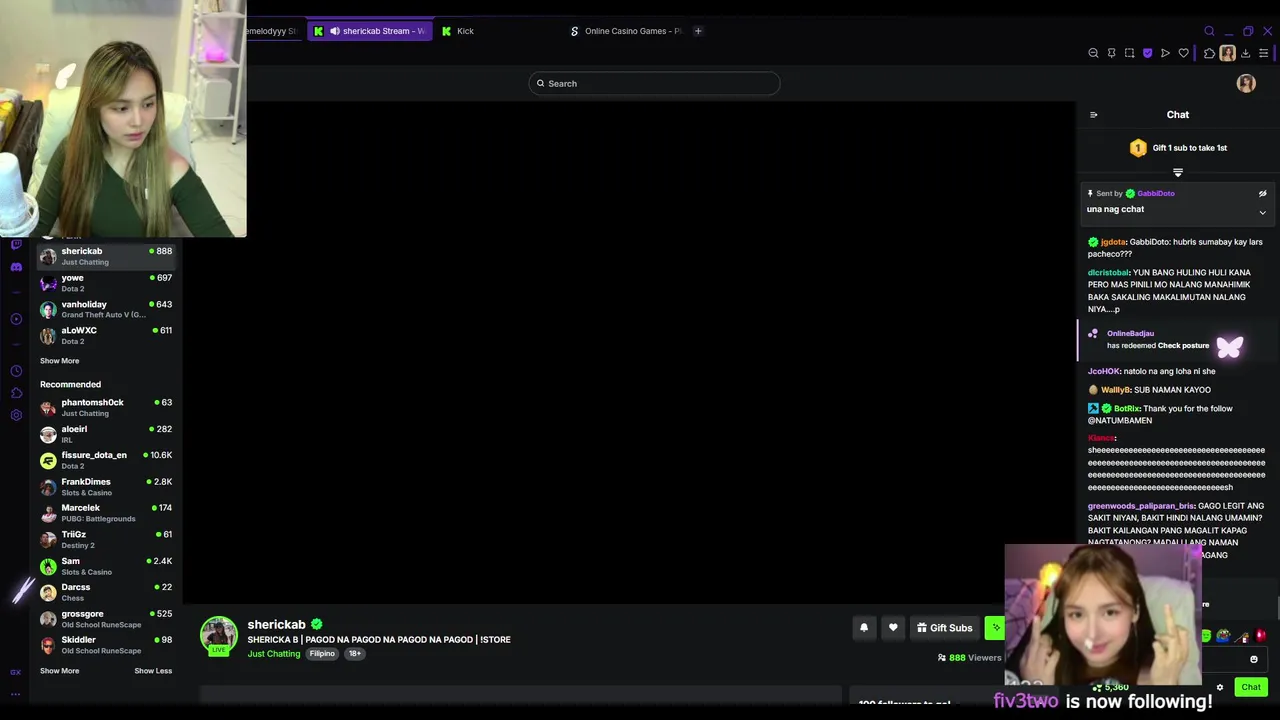Open the emoji picker in chat input
Viewport: 1280px width, 720px height.
[1254, 660]
